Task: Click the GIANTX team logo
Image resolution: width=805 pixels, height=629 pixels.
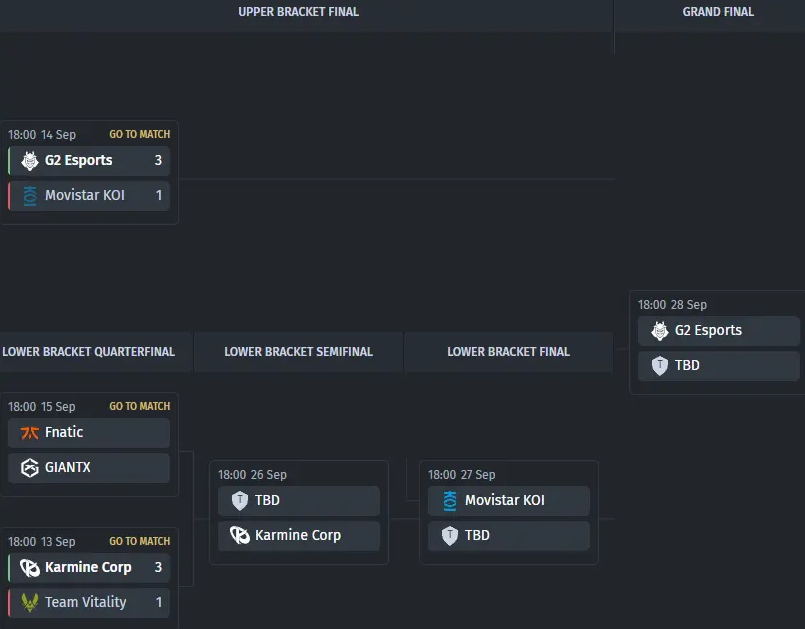Action: click(x=29, y=468)
